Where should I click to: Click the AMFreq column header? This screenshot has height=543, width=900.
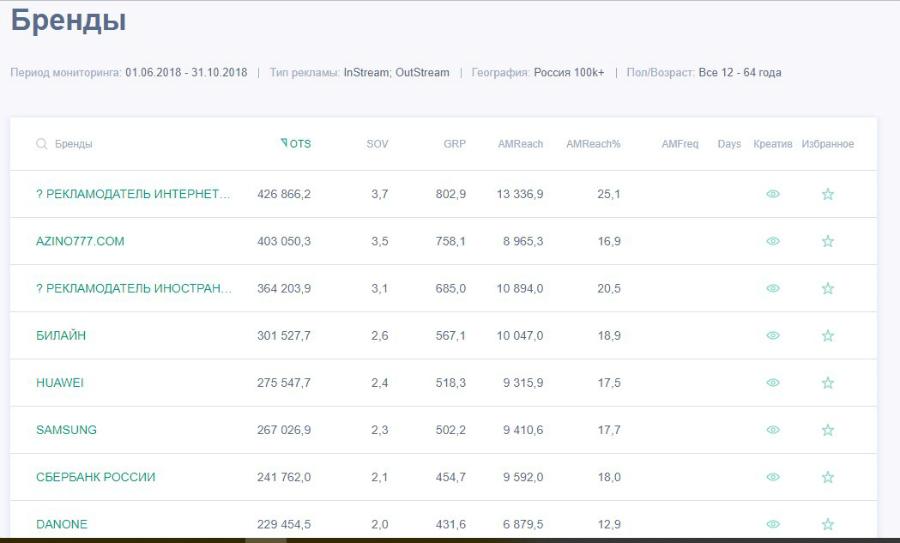coord(680,144)
